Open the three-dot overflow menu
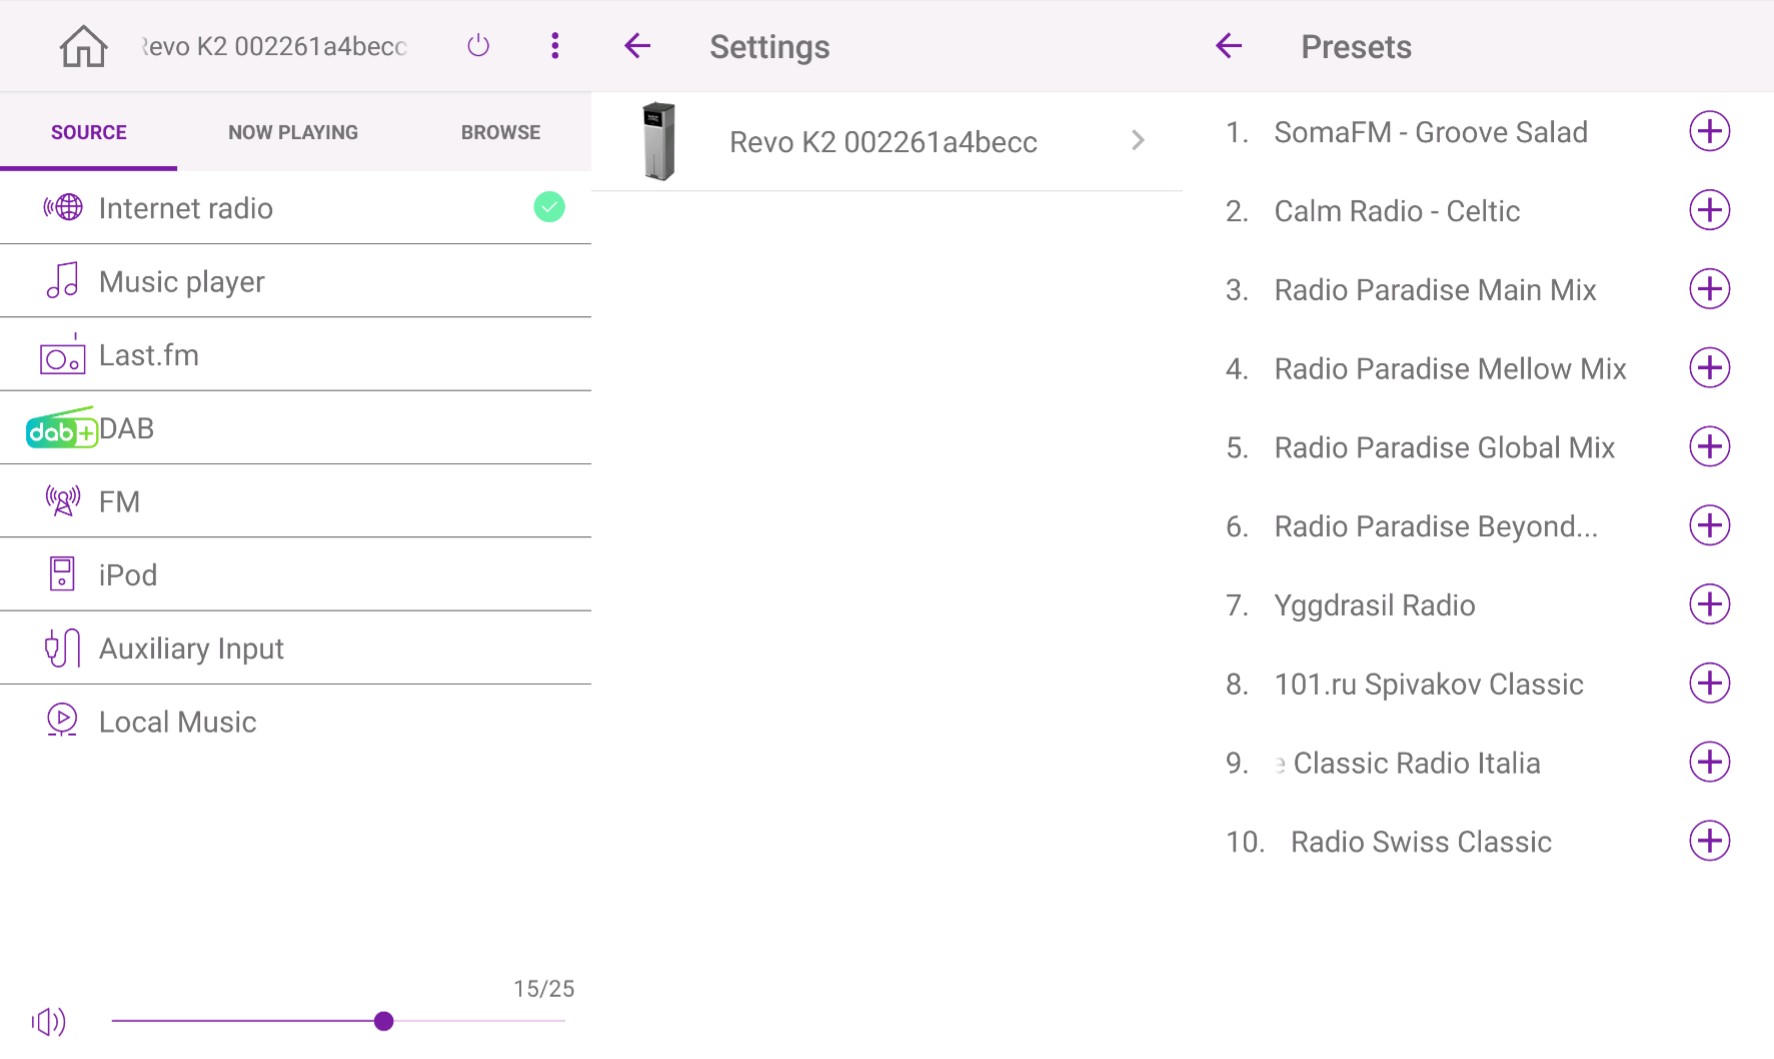The width and height of the screenshot is (1774, 1059). tap(555, 46)
